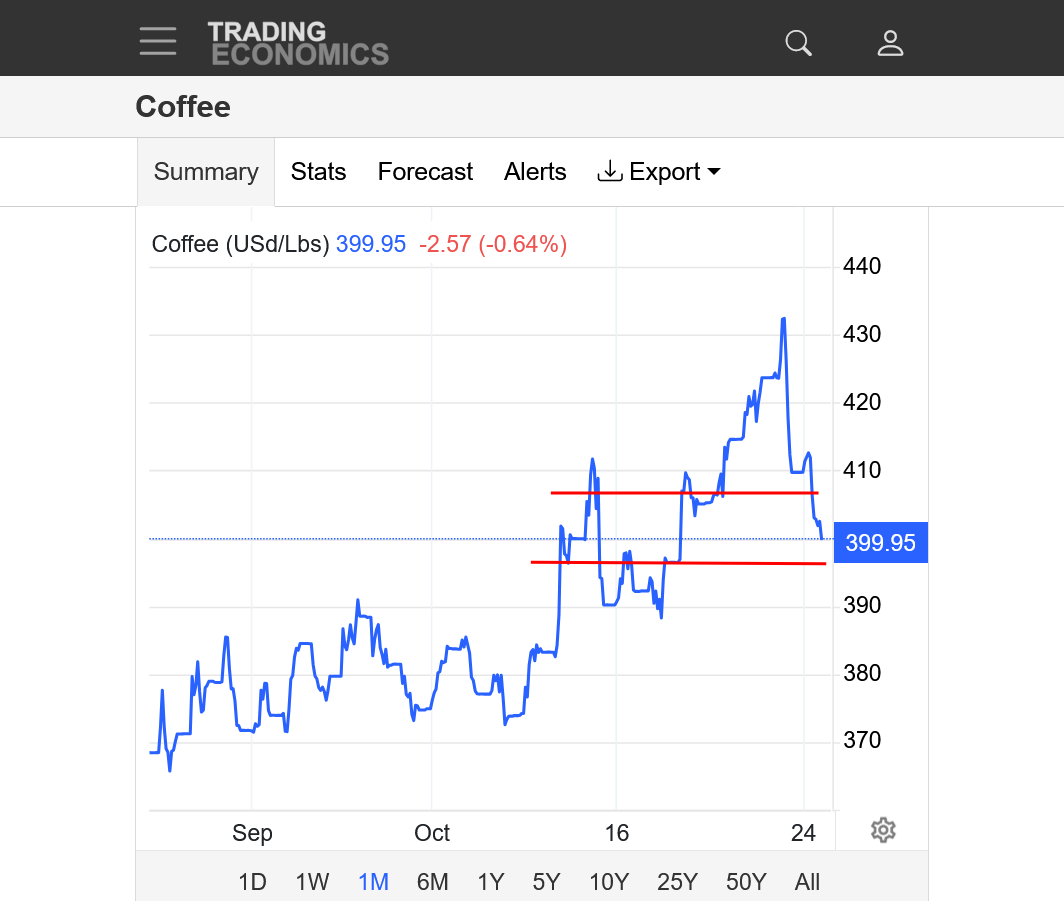
Task: Open the user account icon
Action: 890,43
